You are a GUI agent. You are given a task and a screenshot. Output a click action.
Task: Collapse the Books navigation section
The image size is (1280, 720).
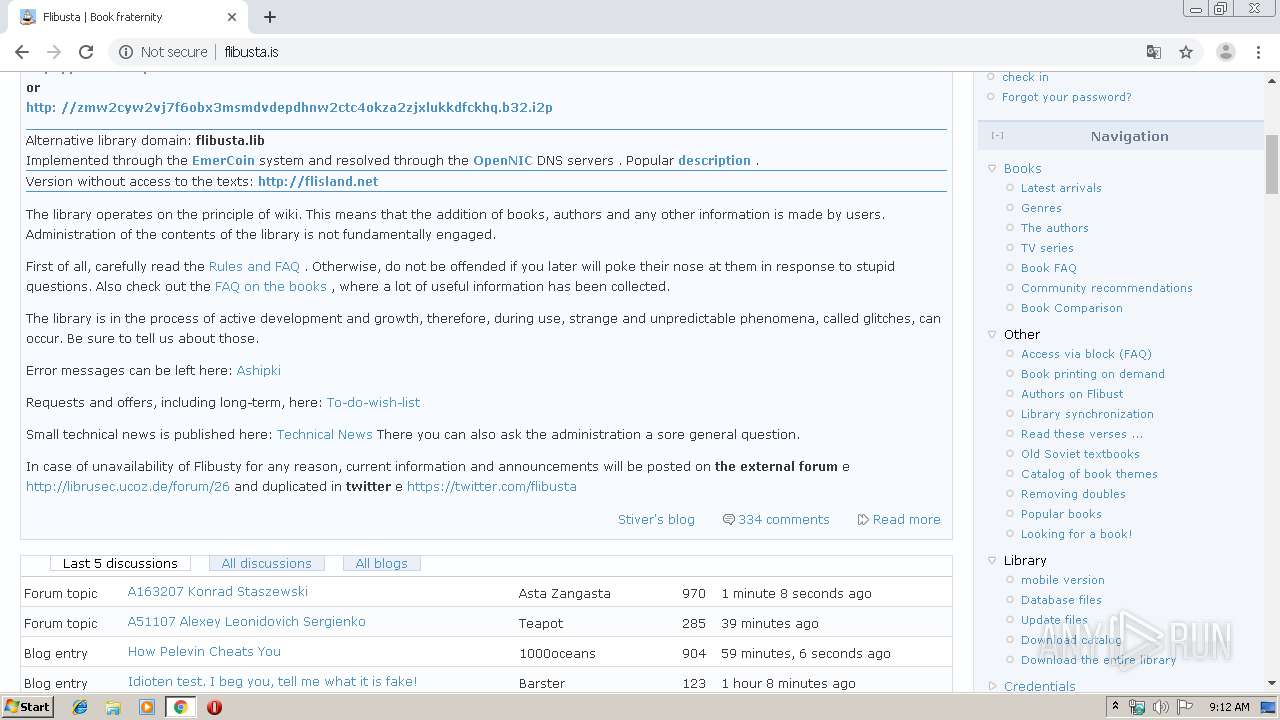click(x=992, y=169)
